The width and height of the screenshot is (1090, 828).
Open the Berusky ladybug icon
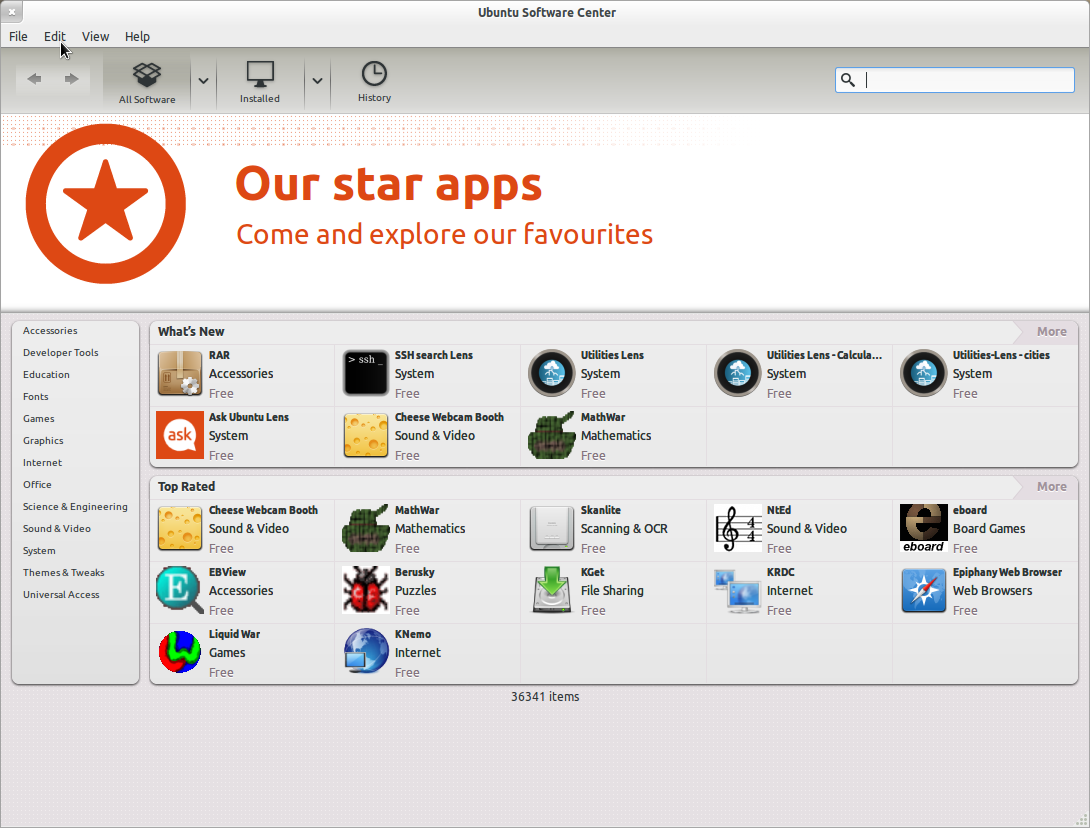point(366,590)
